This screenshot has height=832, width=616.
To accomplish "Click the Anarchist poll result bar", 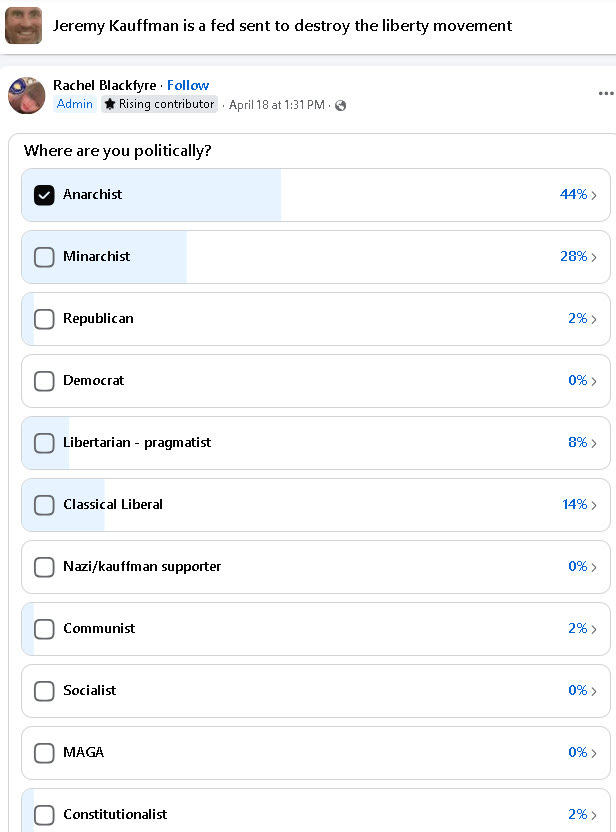I will pos(316,195).
